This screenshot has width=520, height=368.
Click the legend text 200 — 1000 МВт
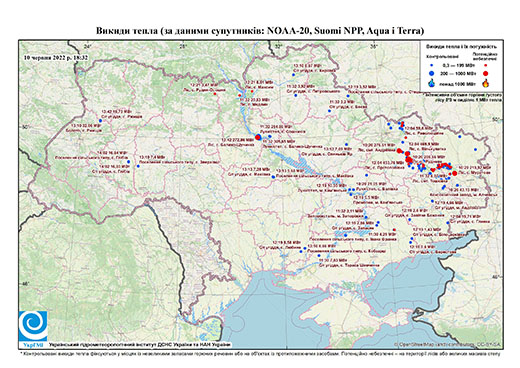458,73
